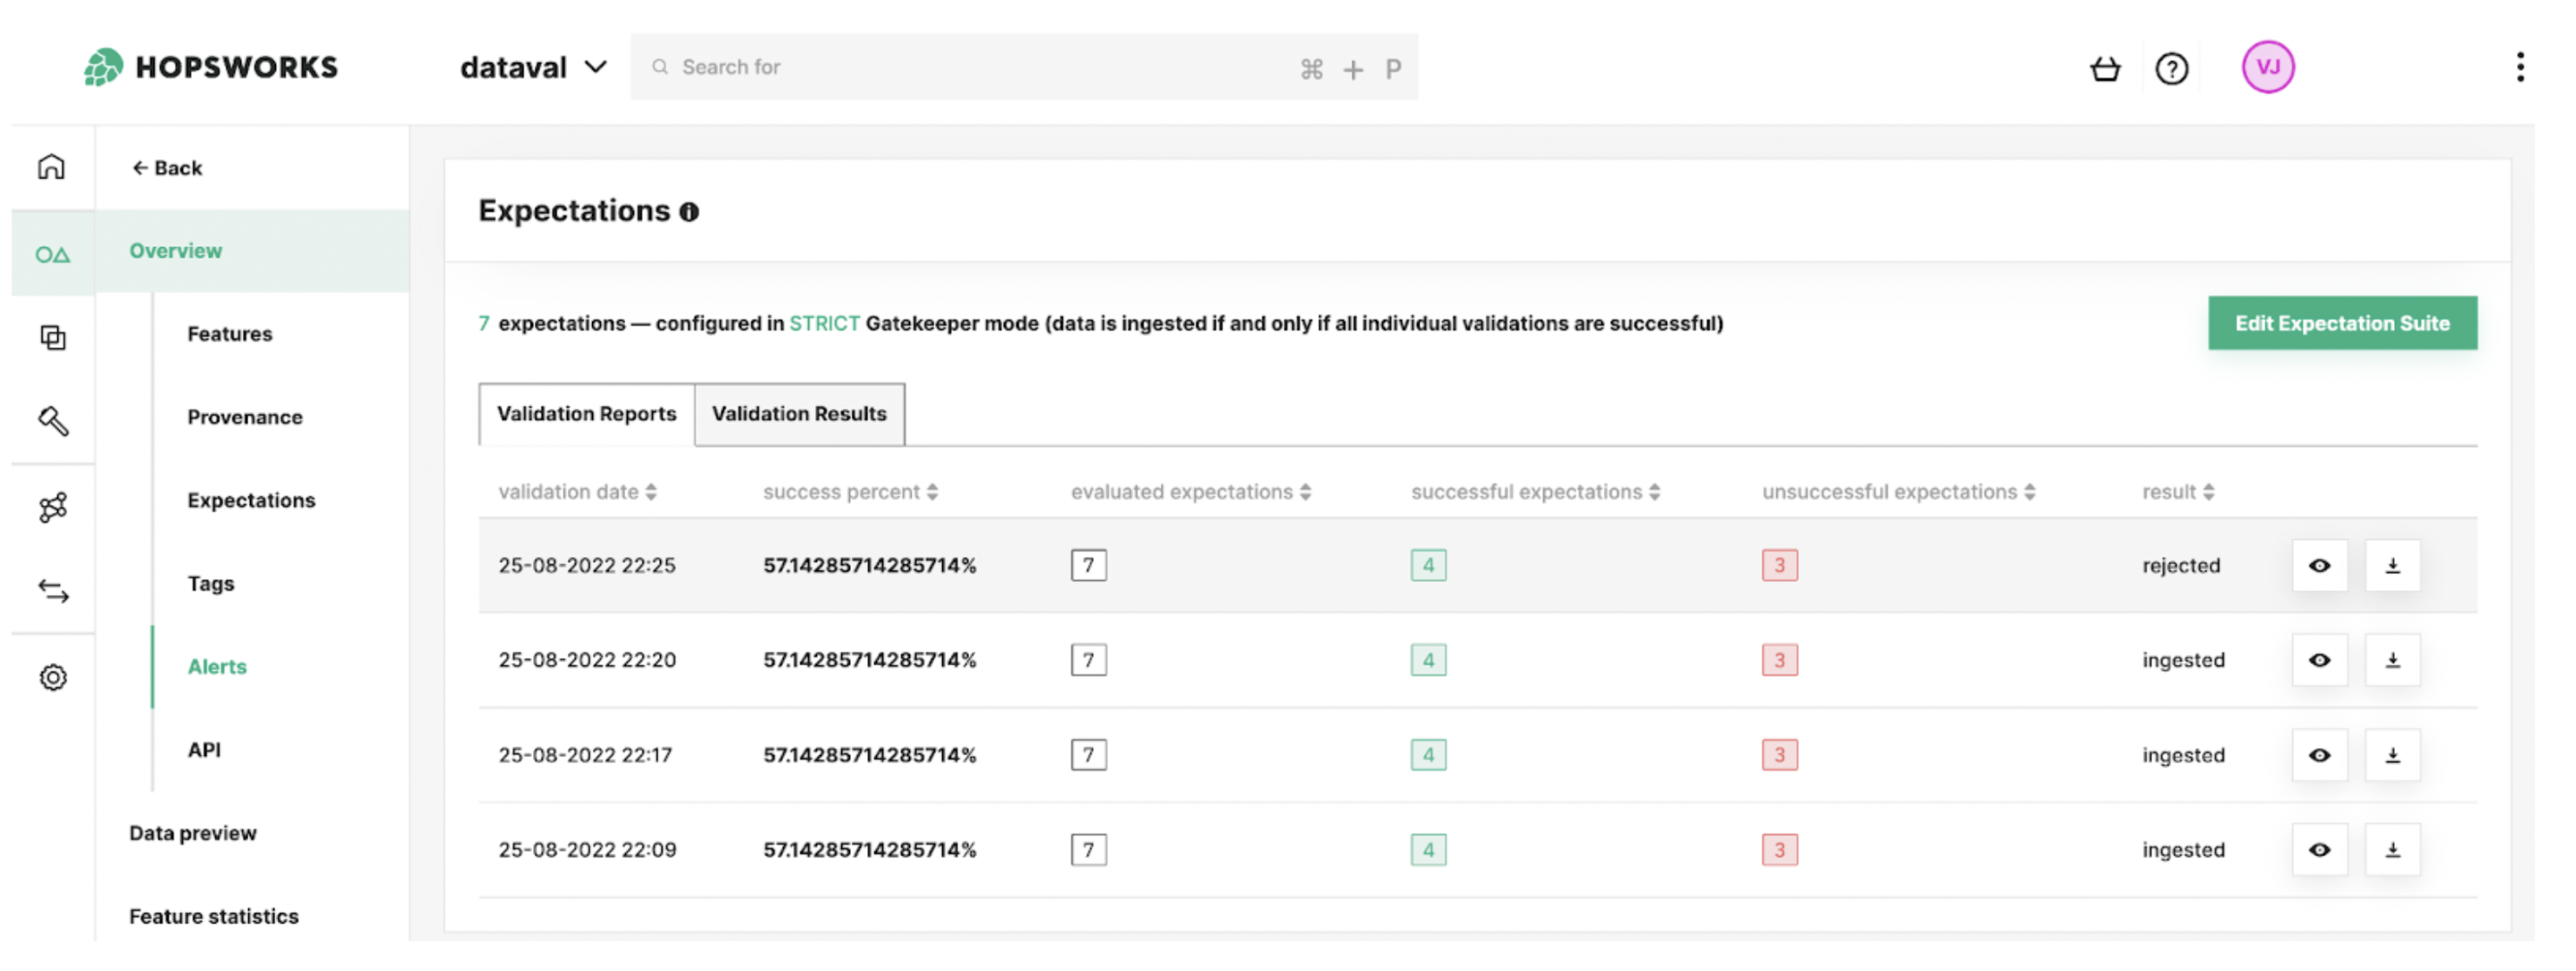Screen dimensions: 2576x971
Task: Open the graph/cluster icon in the sidebar
Action: tap(51, 507)
